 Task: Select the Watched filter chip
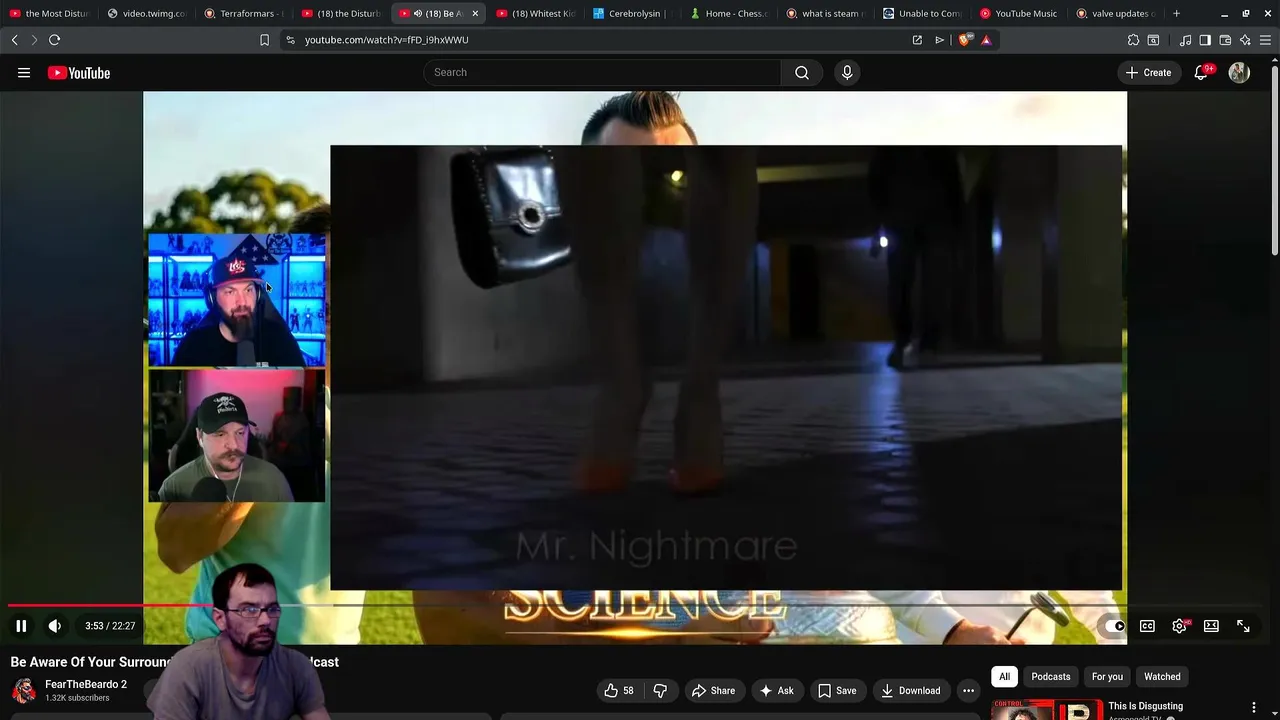[x=1162, y=677]
